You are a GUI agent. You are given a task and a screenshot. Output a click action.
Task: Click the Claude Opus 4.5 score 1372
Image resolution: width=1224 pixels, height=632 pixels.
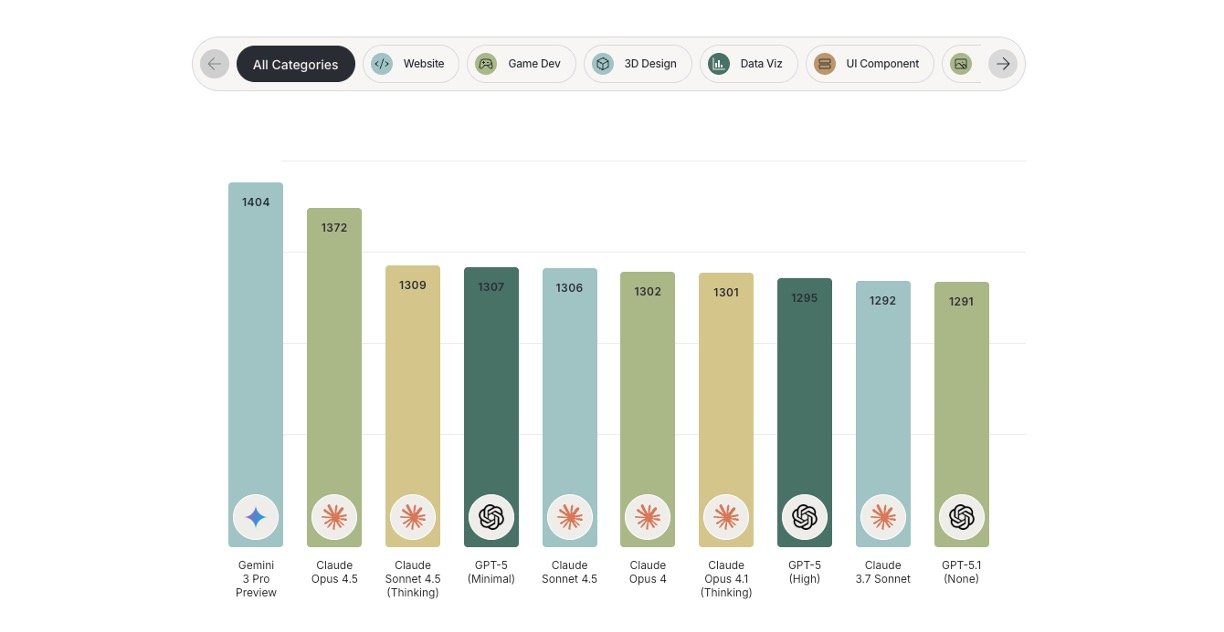334,228
